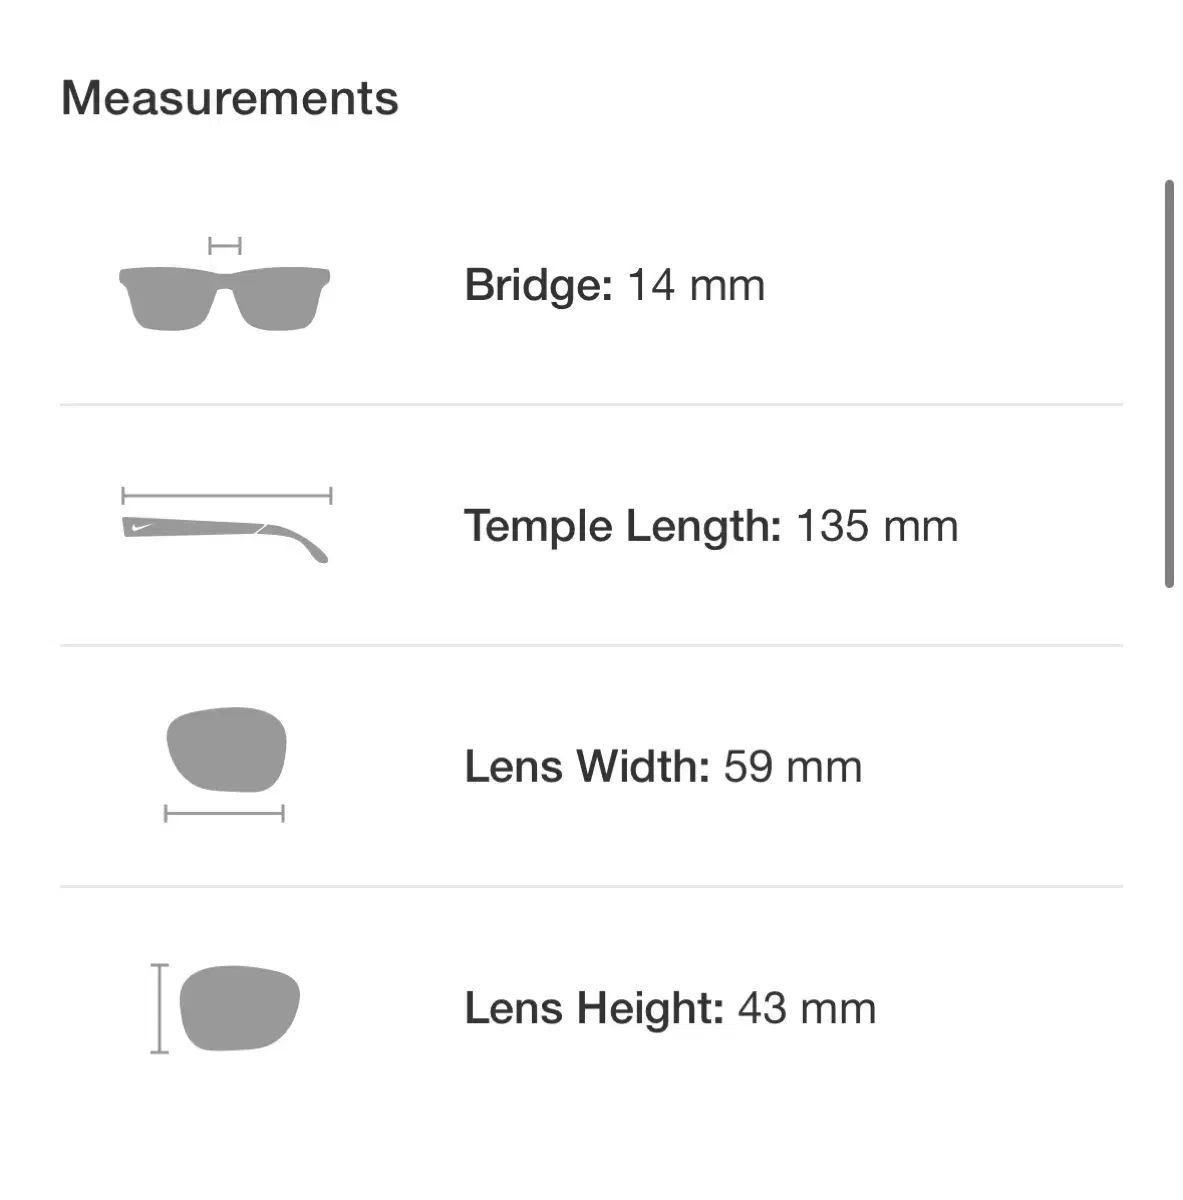
Task: Click the temple arm length icon
Action: pyautogui.click(x=226, y=526)
